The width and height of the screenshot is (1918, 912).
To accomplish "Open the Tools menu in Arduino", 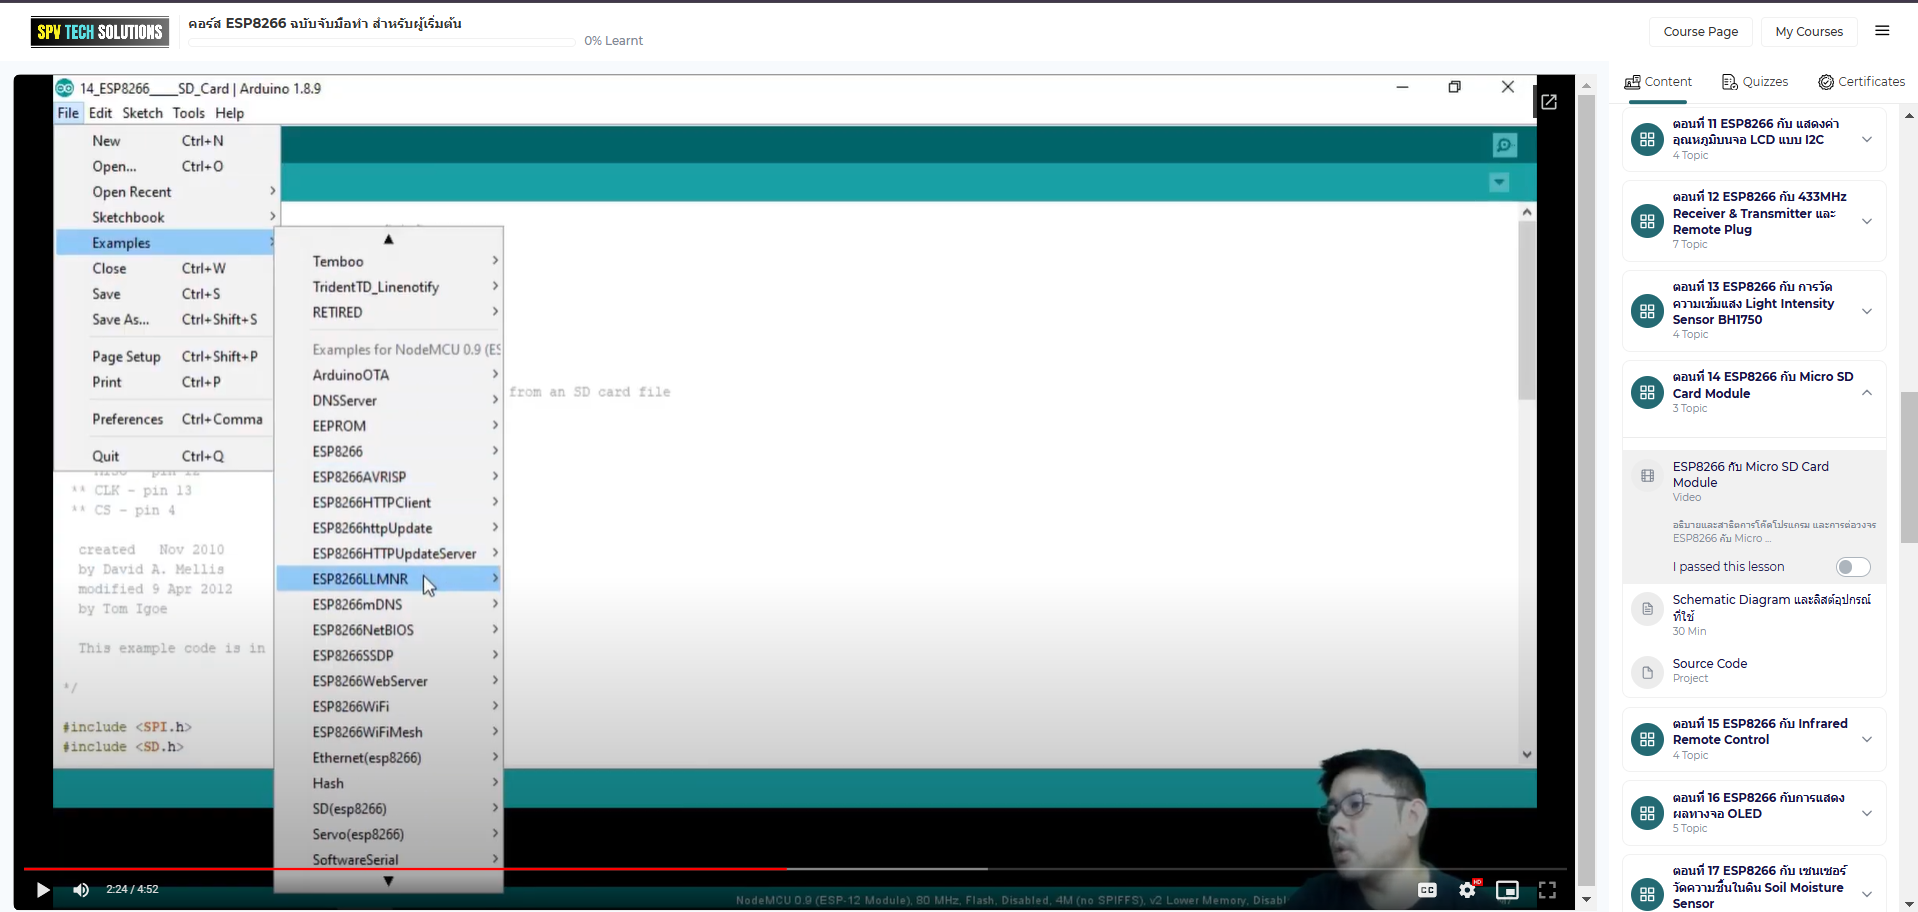I will click(x=188, y=113).
